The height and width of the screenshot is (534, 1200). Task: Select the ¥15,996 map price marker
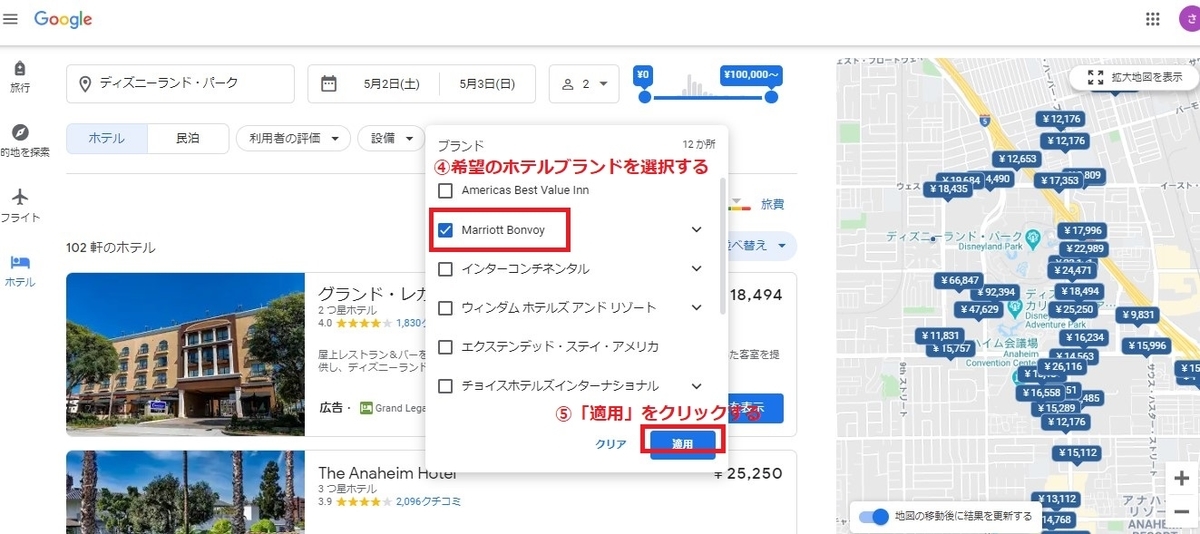point(1147,346)
